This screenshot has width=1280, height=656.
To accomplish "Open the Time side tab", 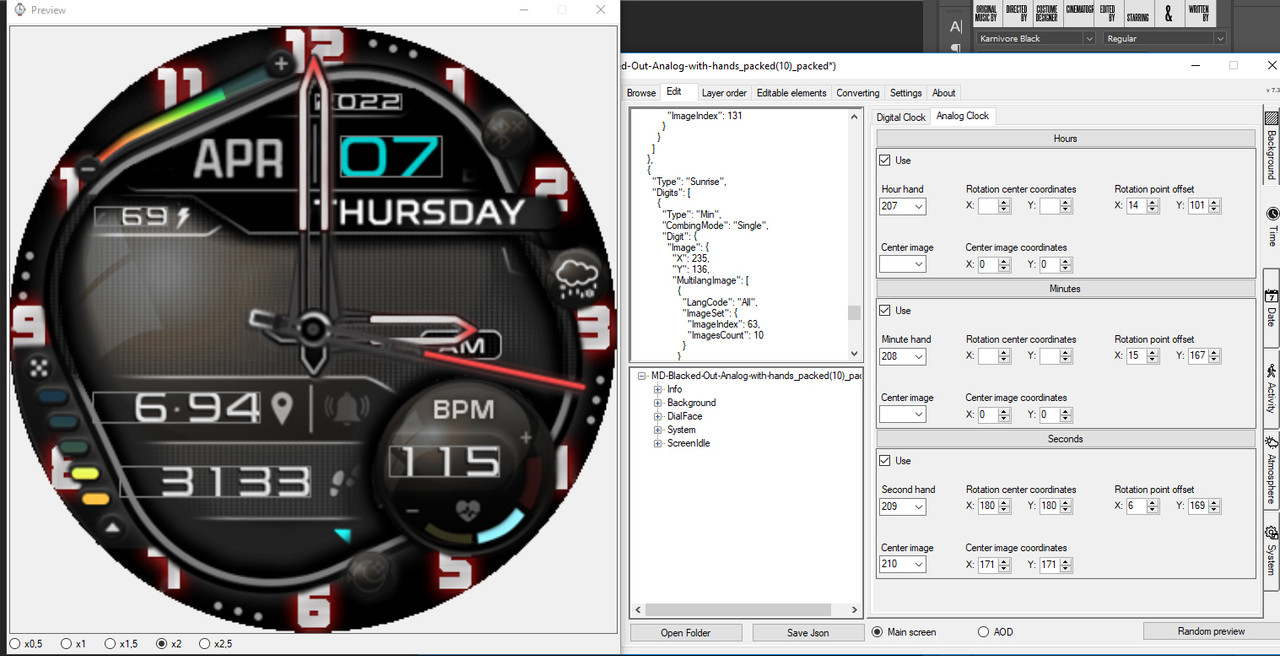I will (x=1271, y=226).
